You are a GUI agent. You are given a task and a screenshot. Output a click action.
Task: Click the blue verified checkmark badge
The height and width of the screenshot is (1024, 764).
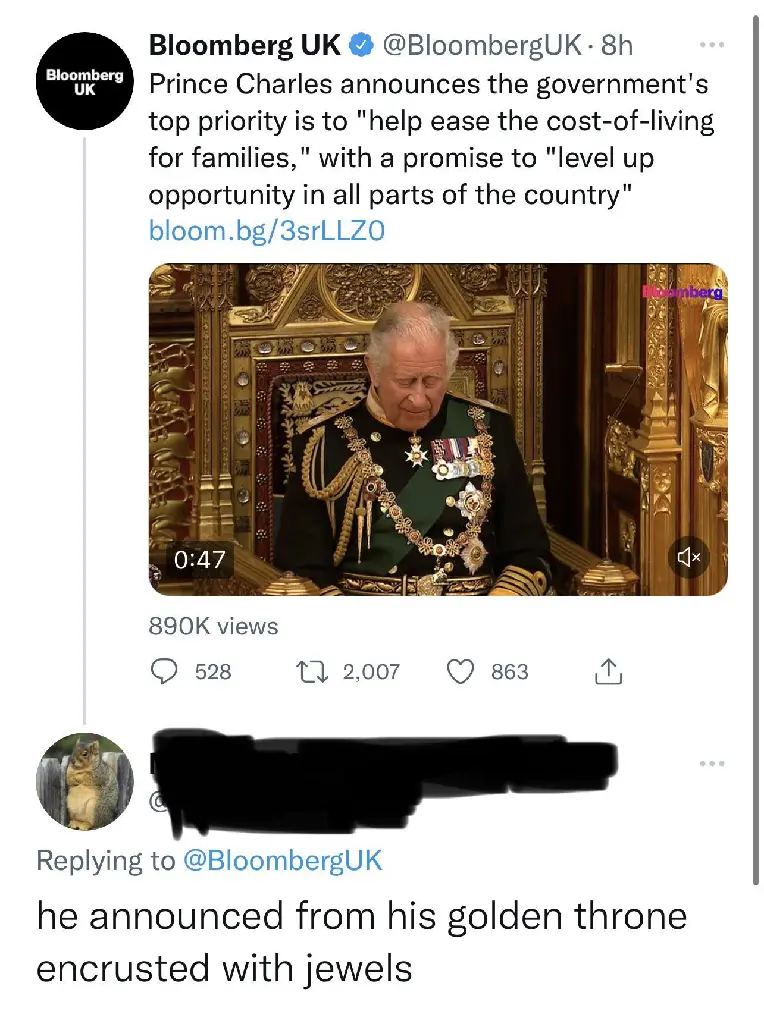[x=360, y=45]
